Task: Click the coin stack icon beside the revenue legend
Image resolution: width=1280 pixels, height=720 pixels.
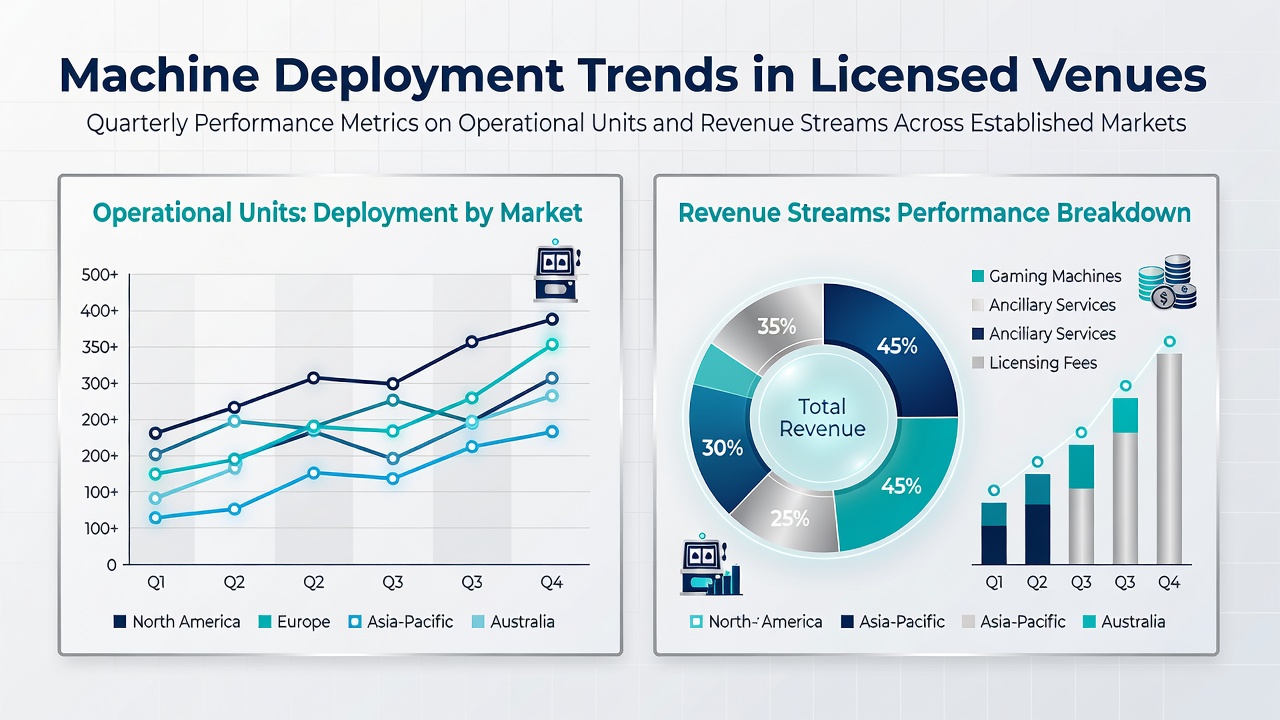Action: pos(1168,282)
